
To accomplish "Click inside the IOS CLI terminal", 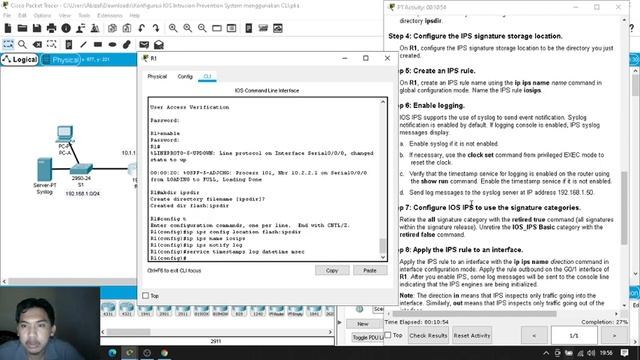I will (x=265, y=179).
